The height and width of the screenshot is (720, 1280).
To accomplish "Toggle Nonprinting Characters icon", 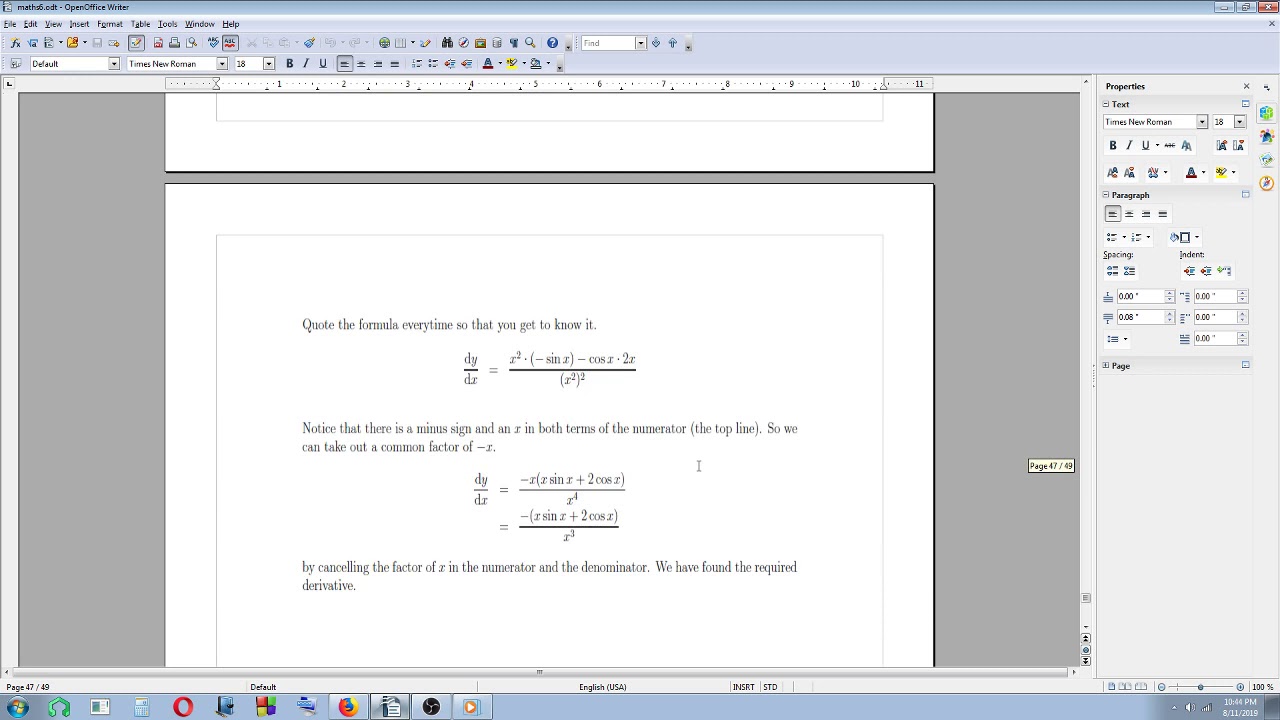I will [x=514, y=43].
